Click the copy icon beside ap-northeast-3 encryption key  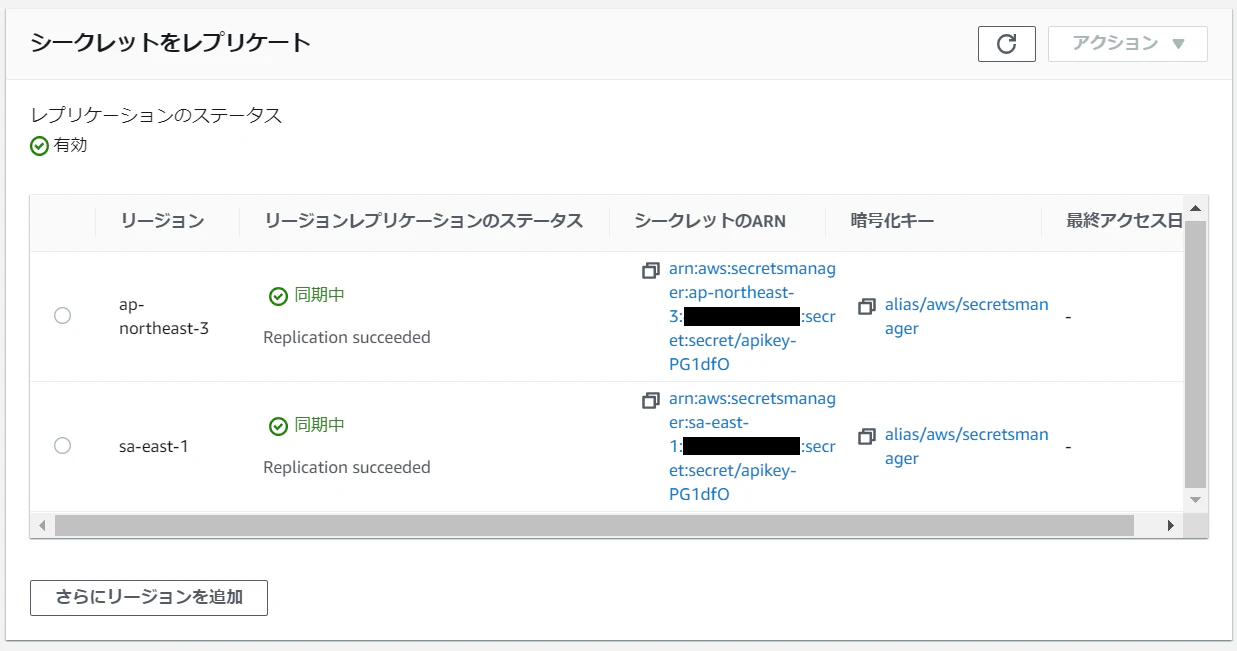[866, 306]
